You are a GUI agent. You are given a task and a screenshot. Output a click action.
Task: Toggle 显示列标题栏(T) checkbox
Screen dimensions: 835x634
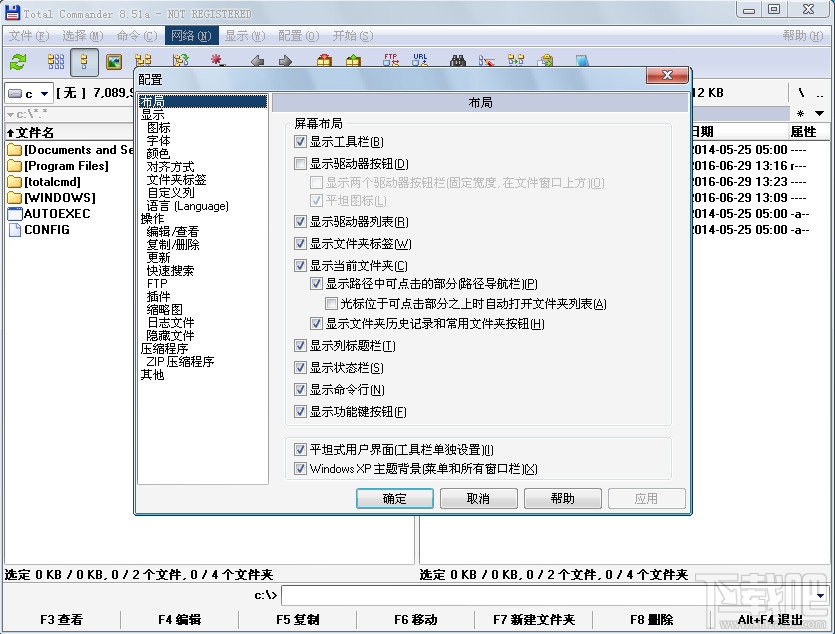pyautogui.click(x=300, y=345)
